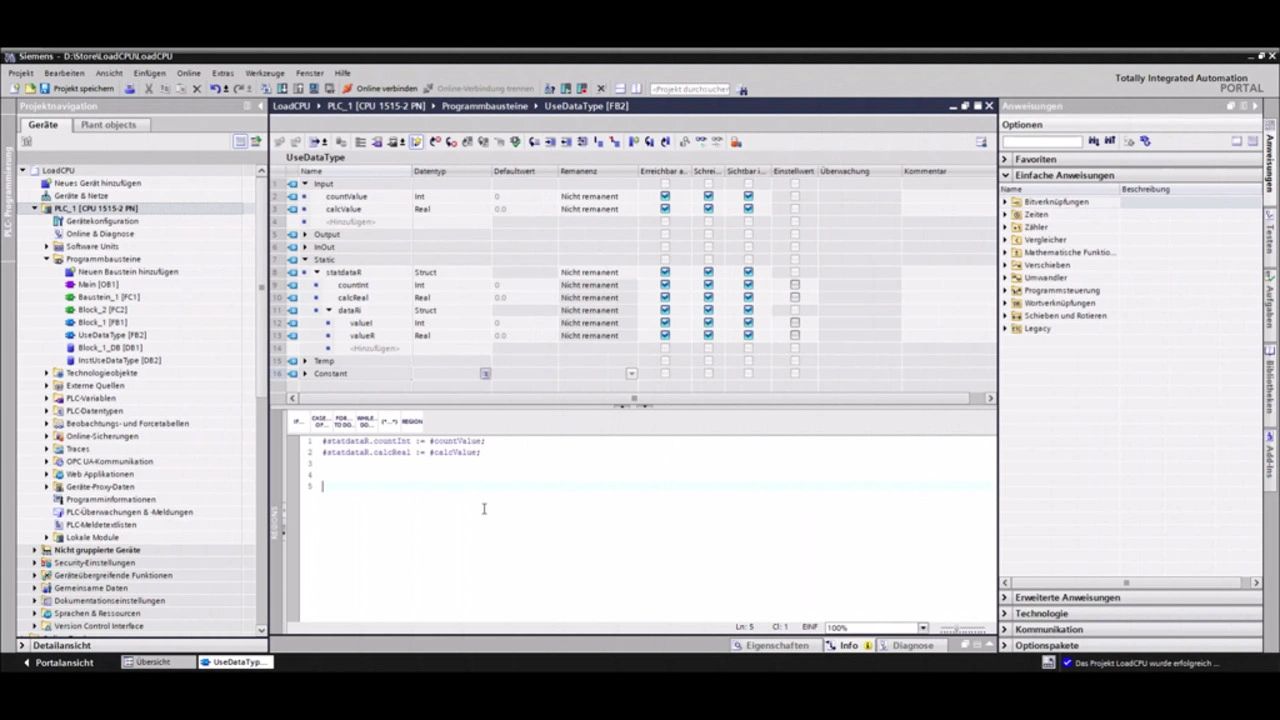Toggle 'Erreichbar' checkbox for countValue row
This screenshot has height=720, width=1280.
coord(665,196)
